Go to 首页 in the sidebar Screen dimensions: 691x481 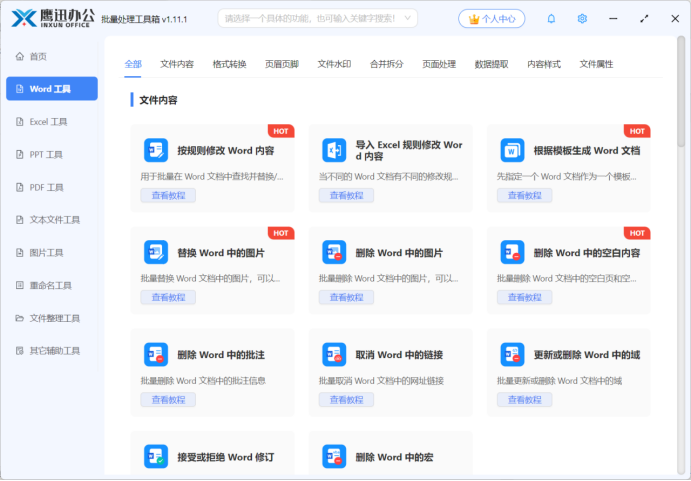pos(38,57)
